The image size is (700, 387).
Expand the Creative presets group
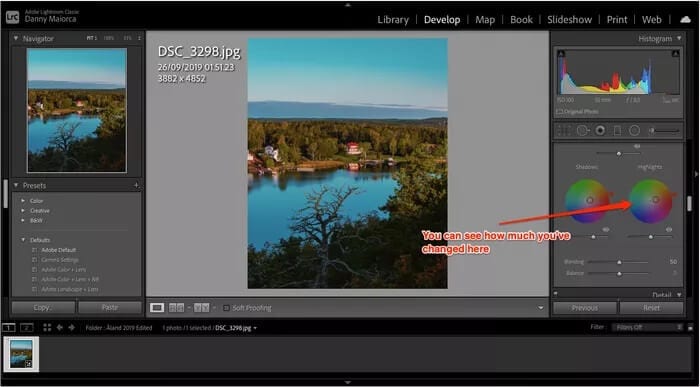23,211
